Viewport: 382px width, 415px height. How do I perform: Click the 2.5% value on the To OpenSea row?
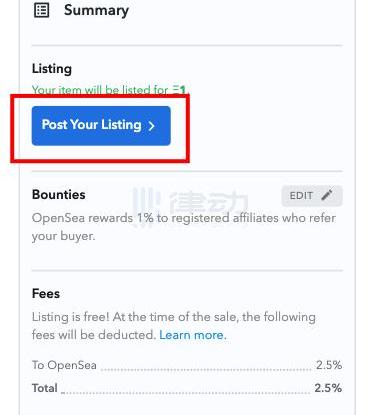pos(329,365)
